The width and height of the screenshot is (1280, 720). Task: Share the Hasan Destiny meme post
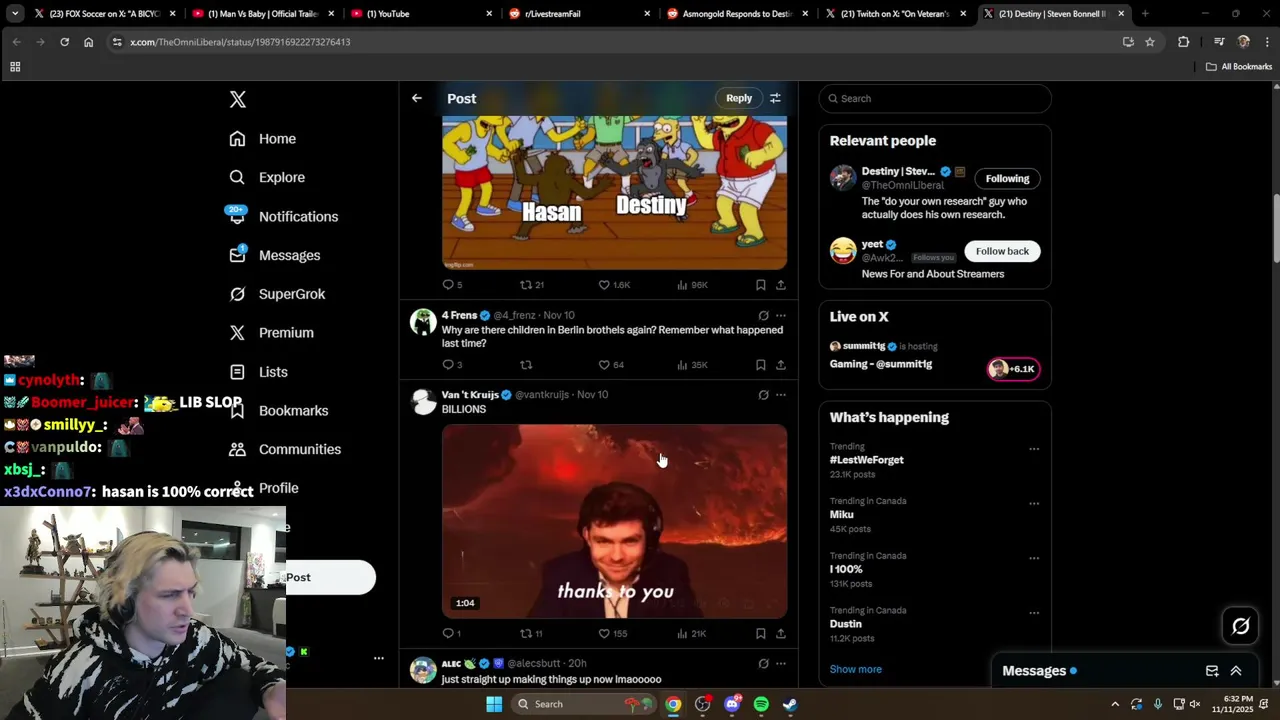point(781,285)
